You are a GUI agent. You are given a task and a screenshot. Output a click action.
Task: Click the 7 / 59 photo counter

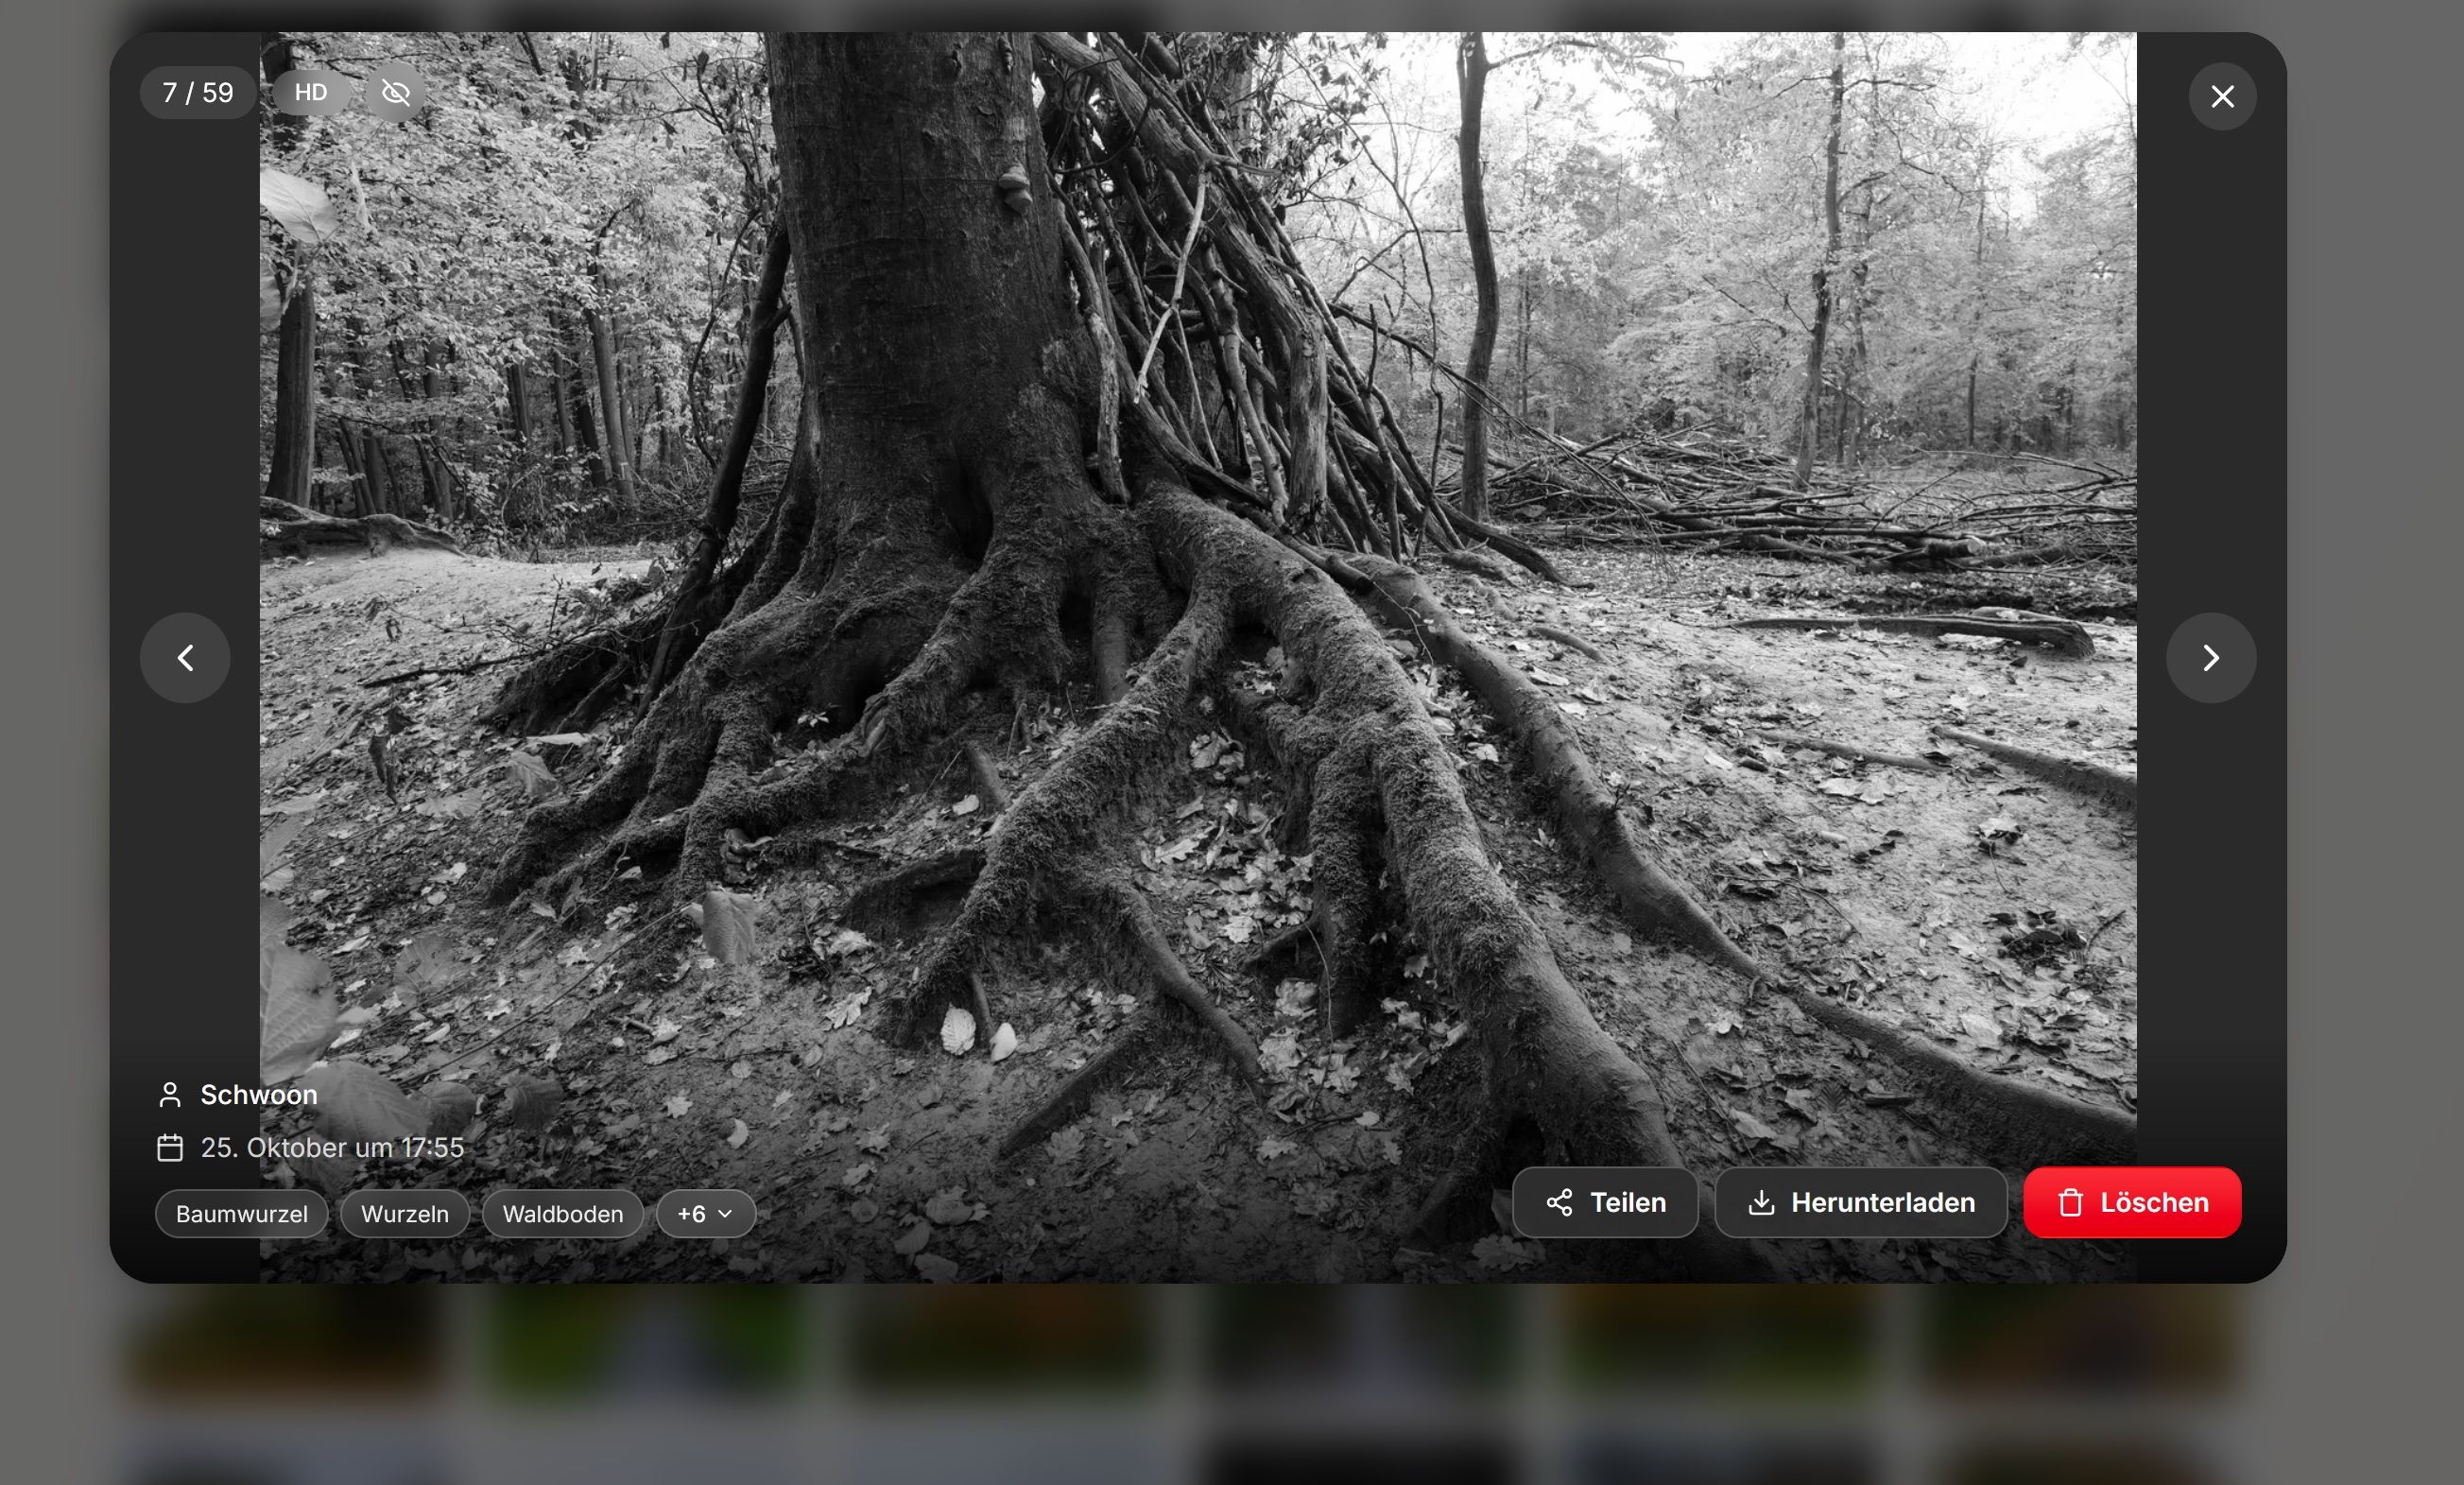pyautogui.click(x=198, y=93)
